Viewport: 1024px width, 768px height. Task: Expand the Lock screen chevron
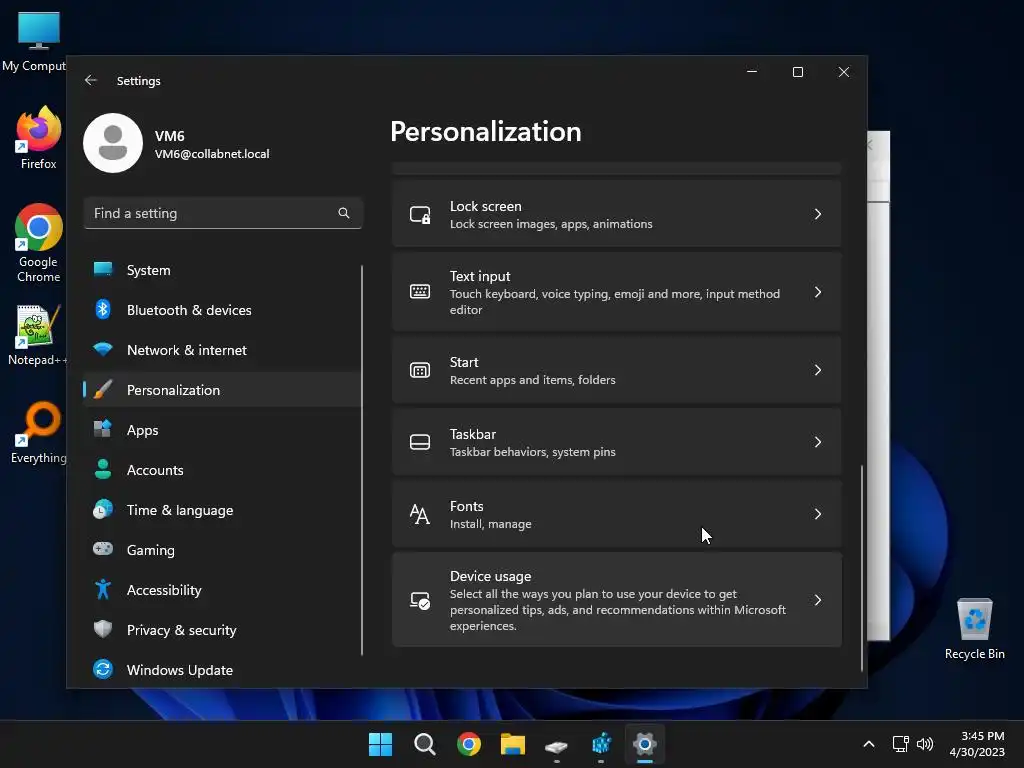coord(818,214)
